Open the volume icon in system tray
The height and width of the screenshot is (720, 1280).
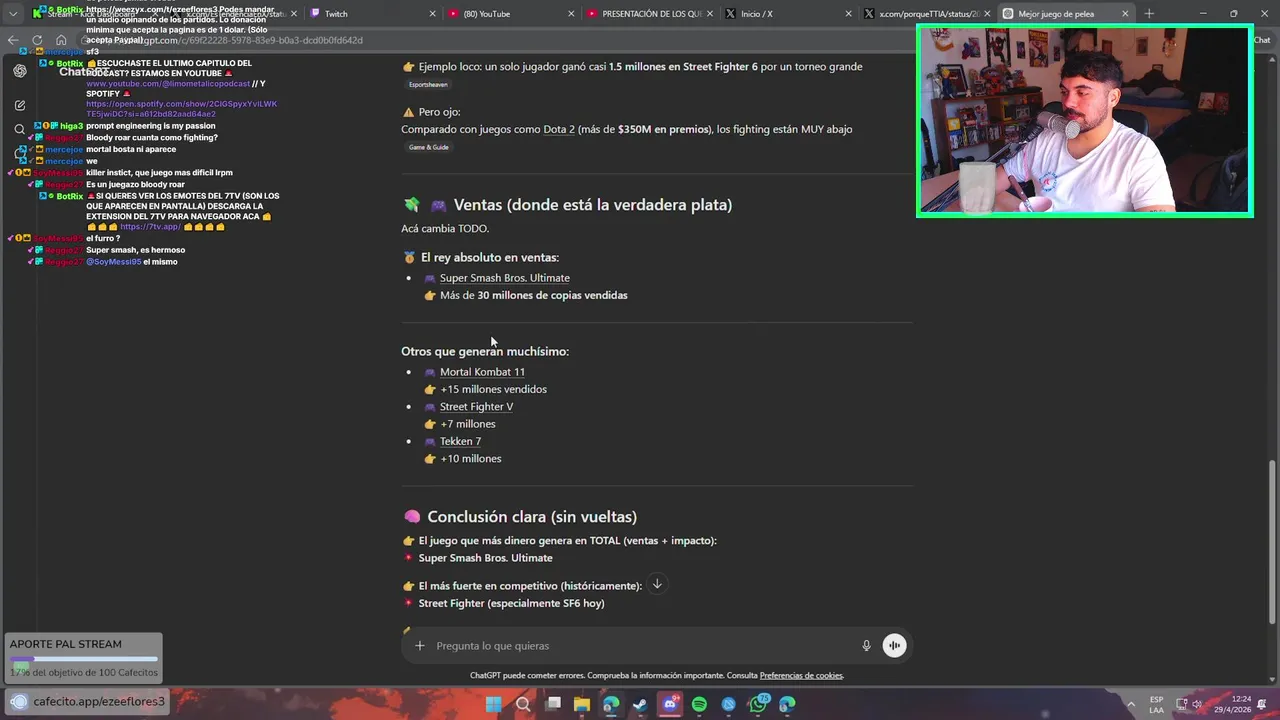pos(1198,704)
